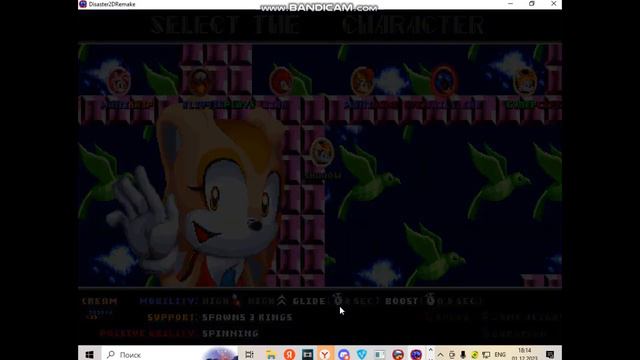Select the pink Amy character portrait

(x=119, y=81)
